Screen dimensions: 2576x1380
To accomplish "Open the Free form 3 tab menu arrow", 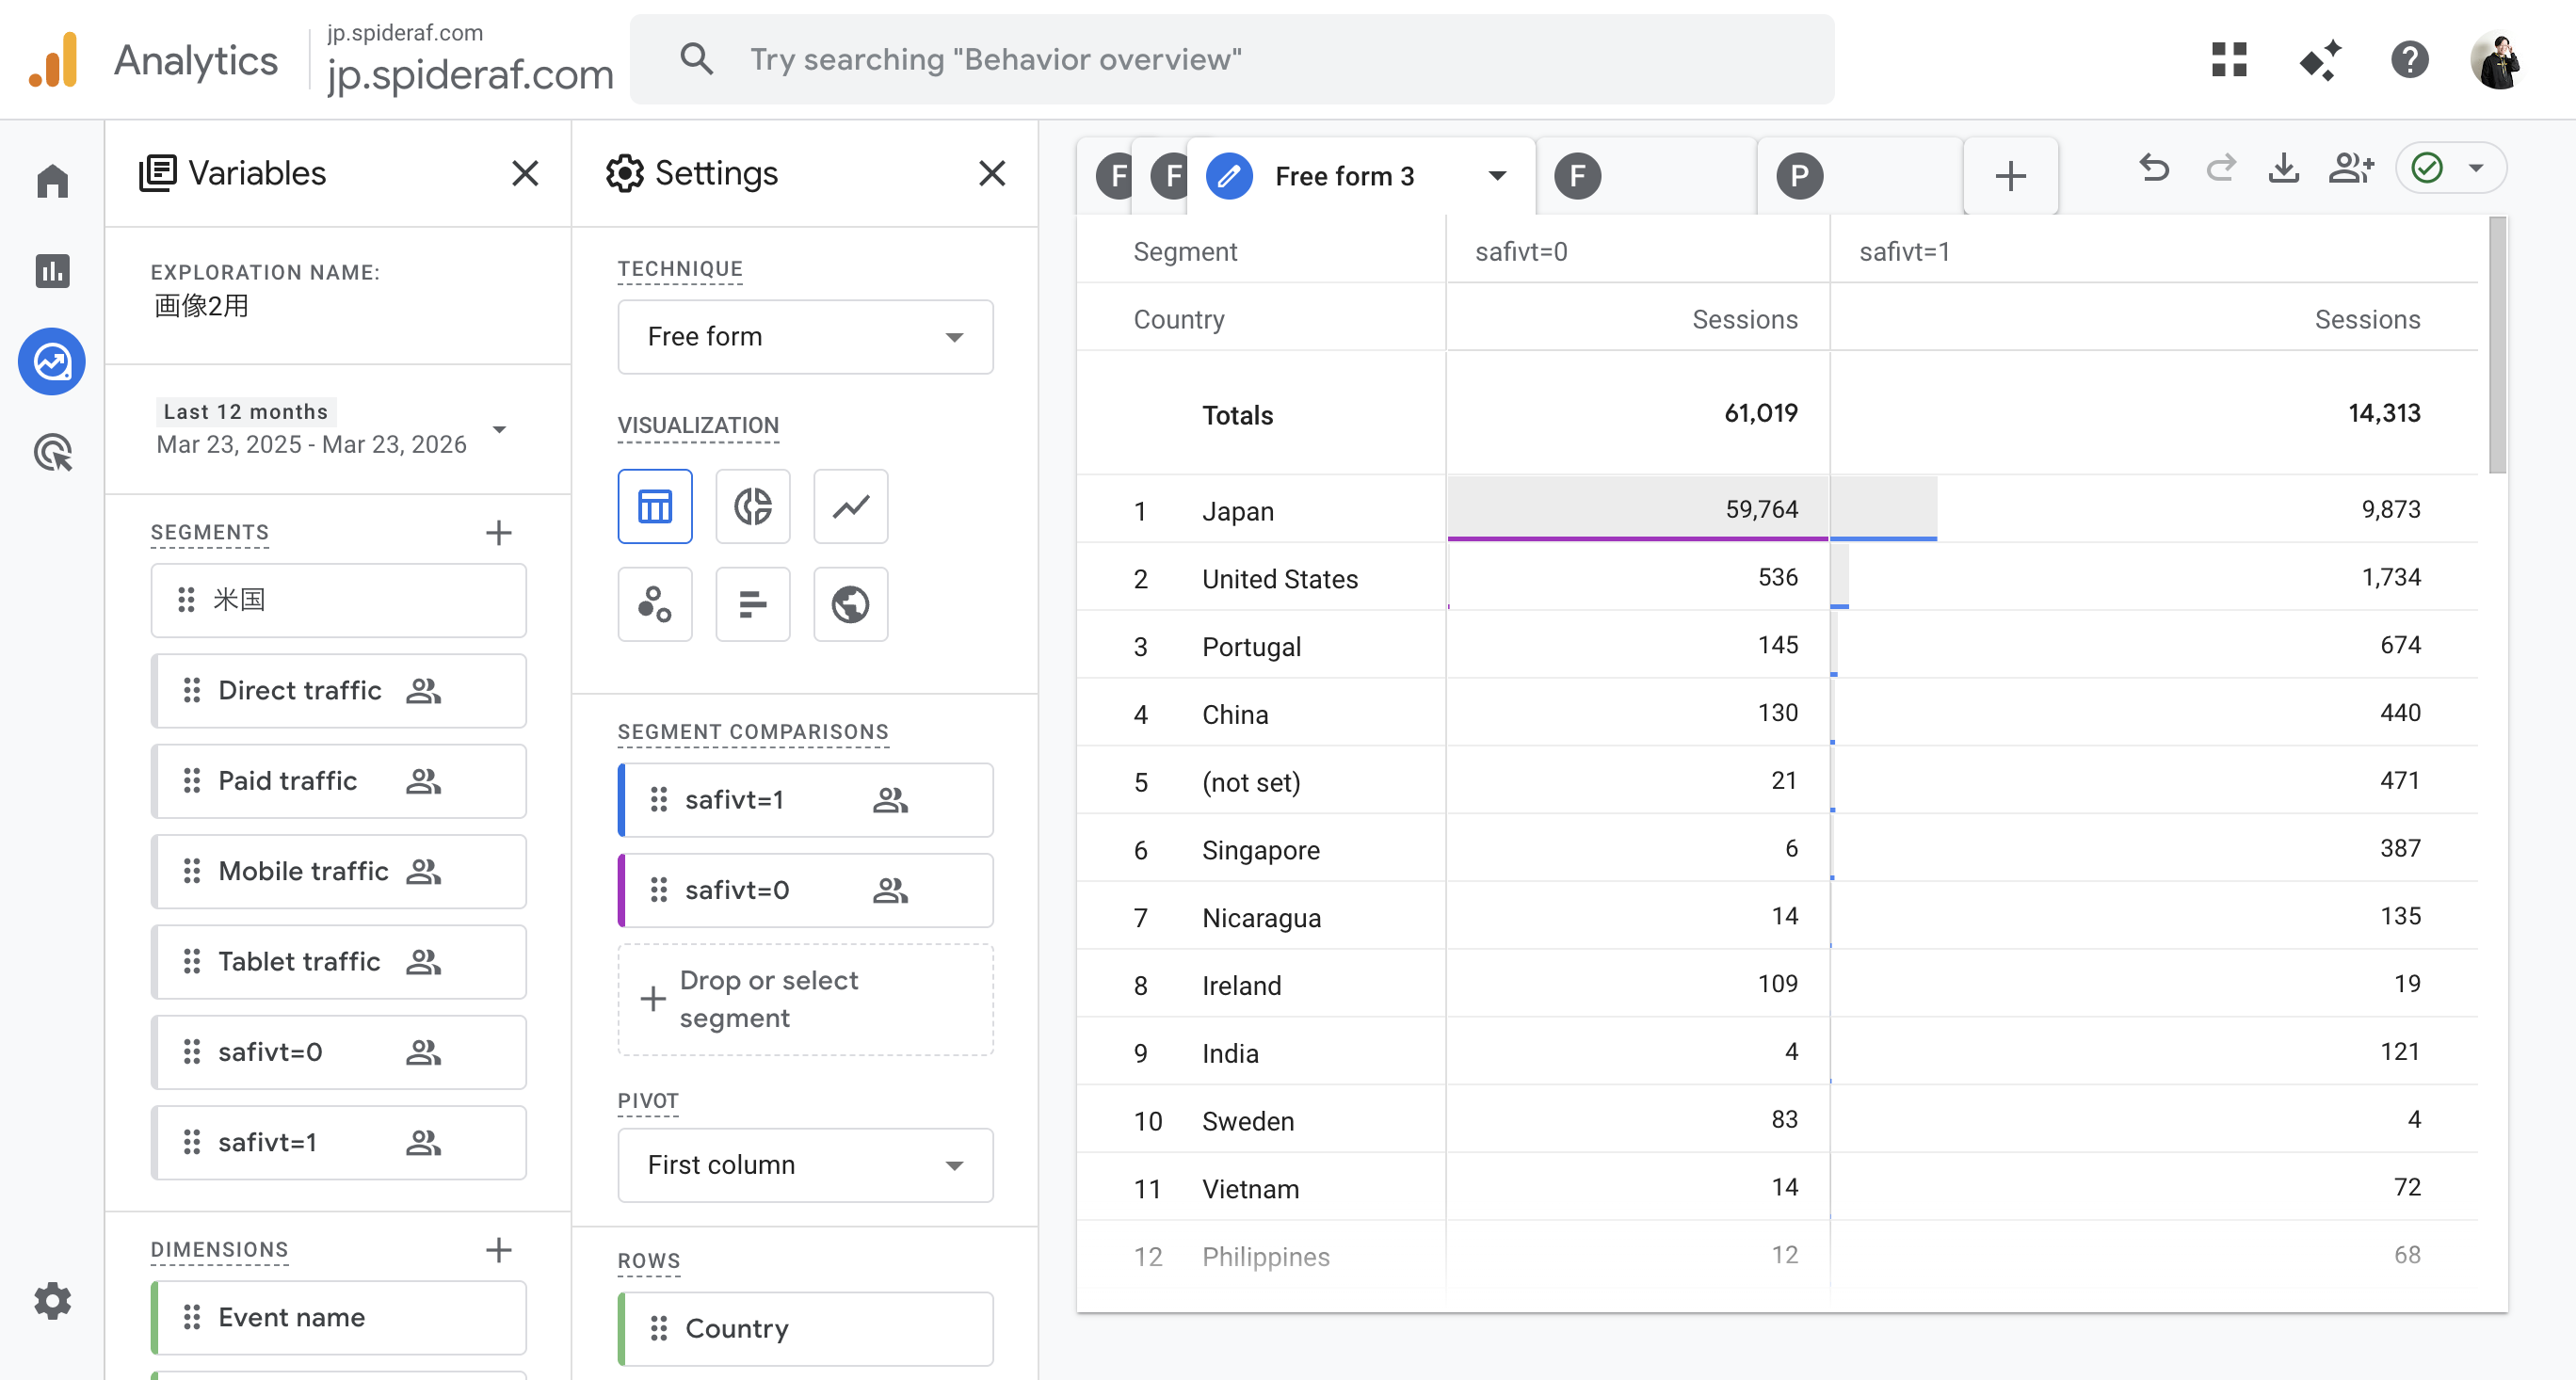I will [x=1496, y=176].
